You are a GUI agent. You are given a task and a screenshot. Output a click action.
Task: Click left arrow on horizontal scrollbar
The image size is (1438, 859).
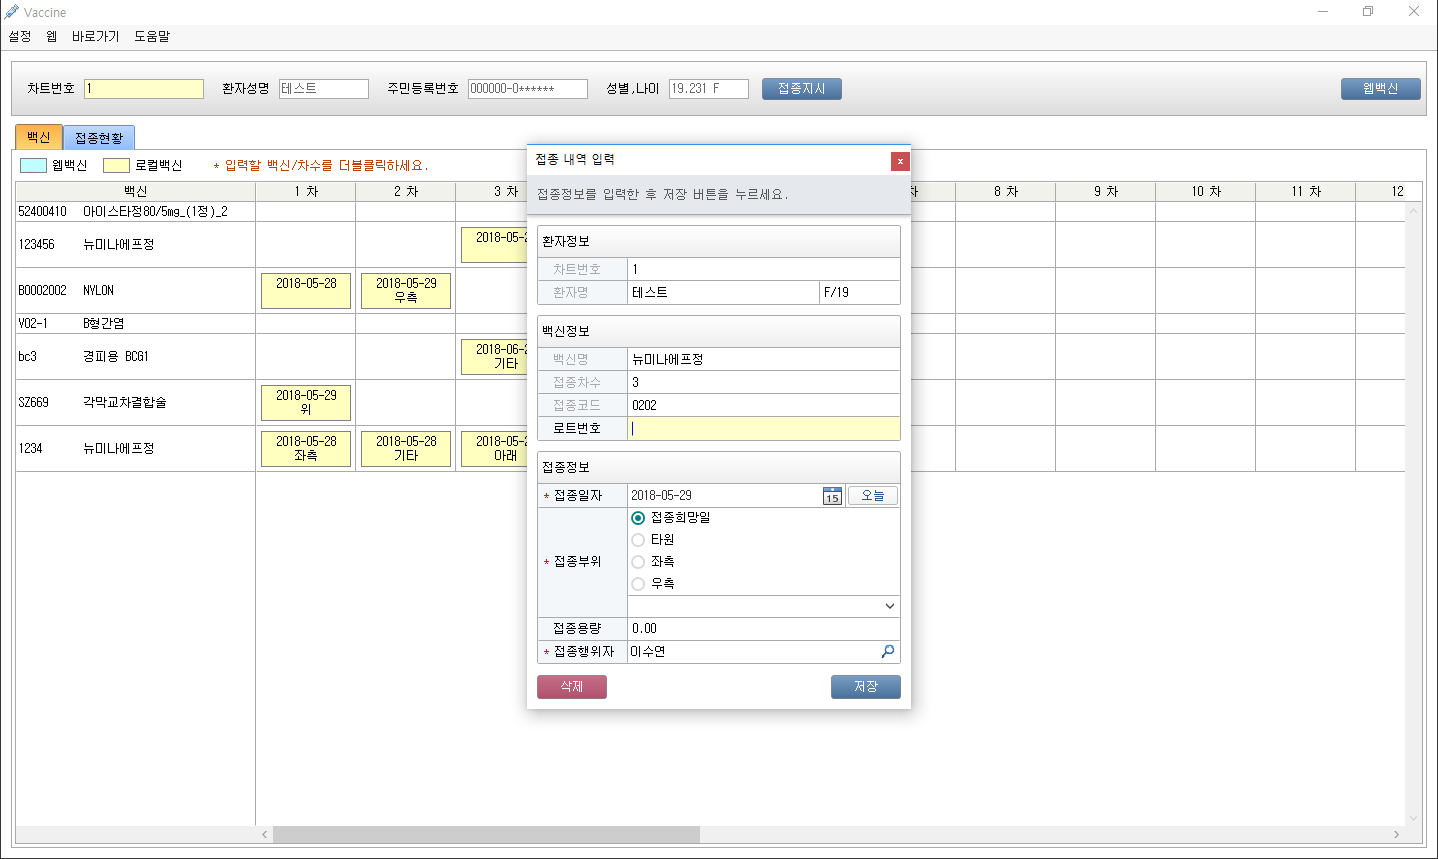265,834
